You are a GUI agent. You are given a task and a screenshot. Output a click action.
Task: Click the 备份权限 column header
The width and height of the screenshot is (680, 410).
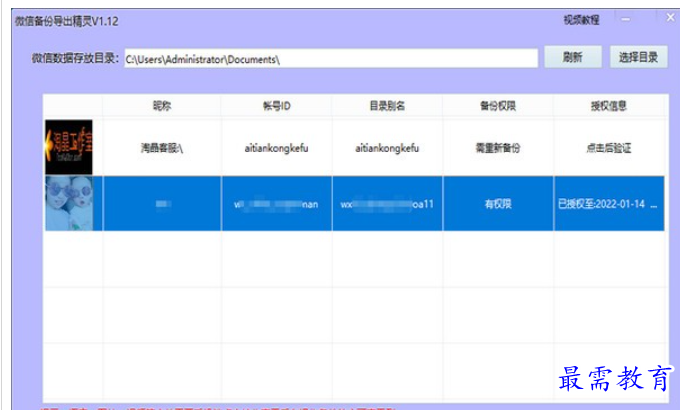pos(498,105)
